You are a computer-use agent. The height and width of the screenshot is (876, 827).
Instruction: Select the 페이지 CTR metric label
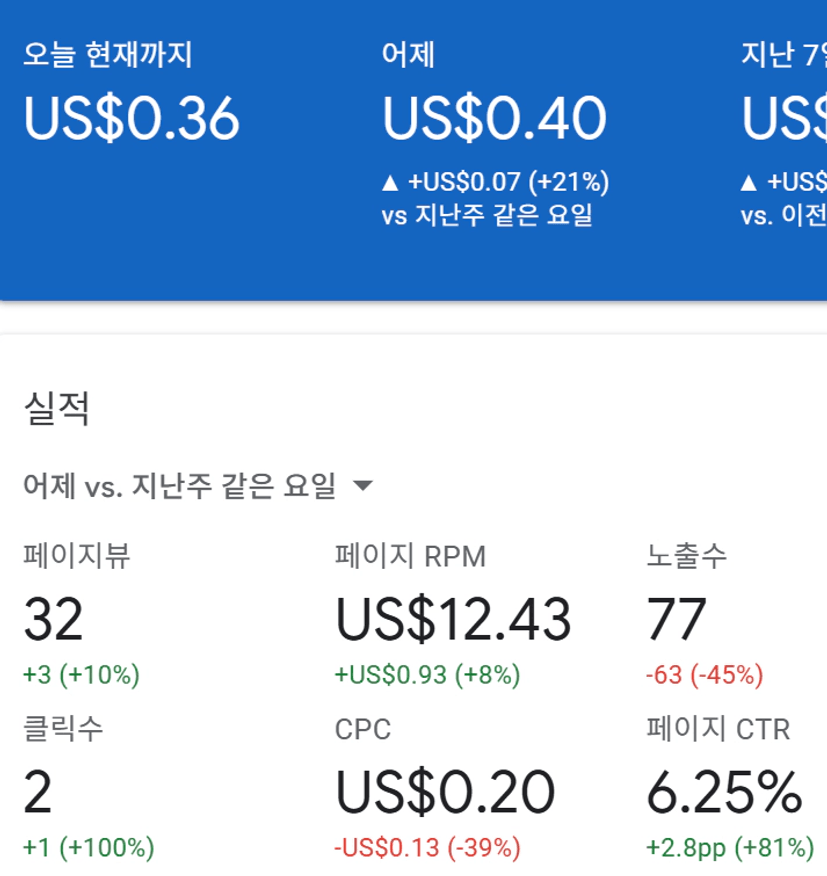point(718,730)
